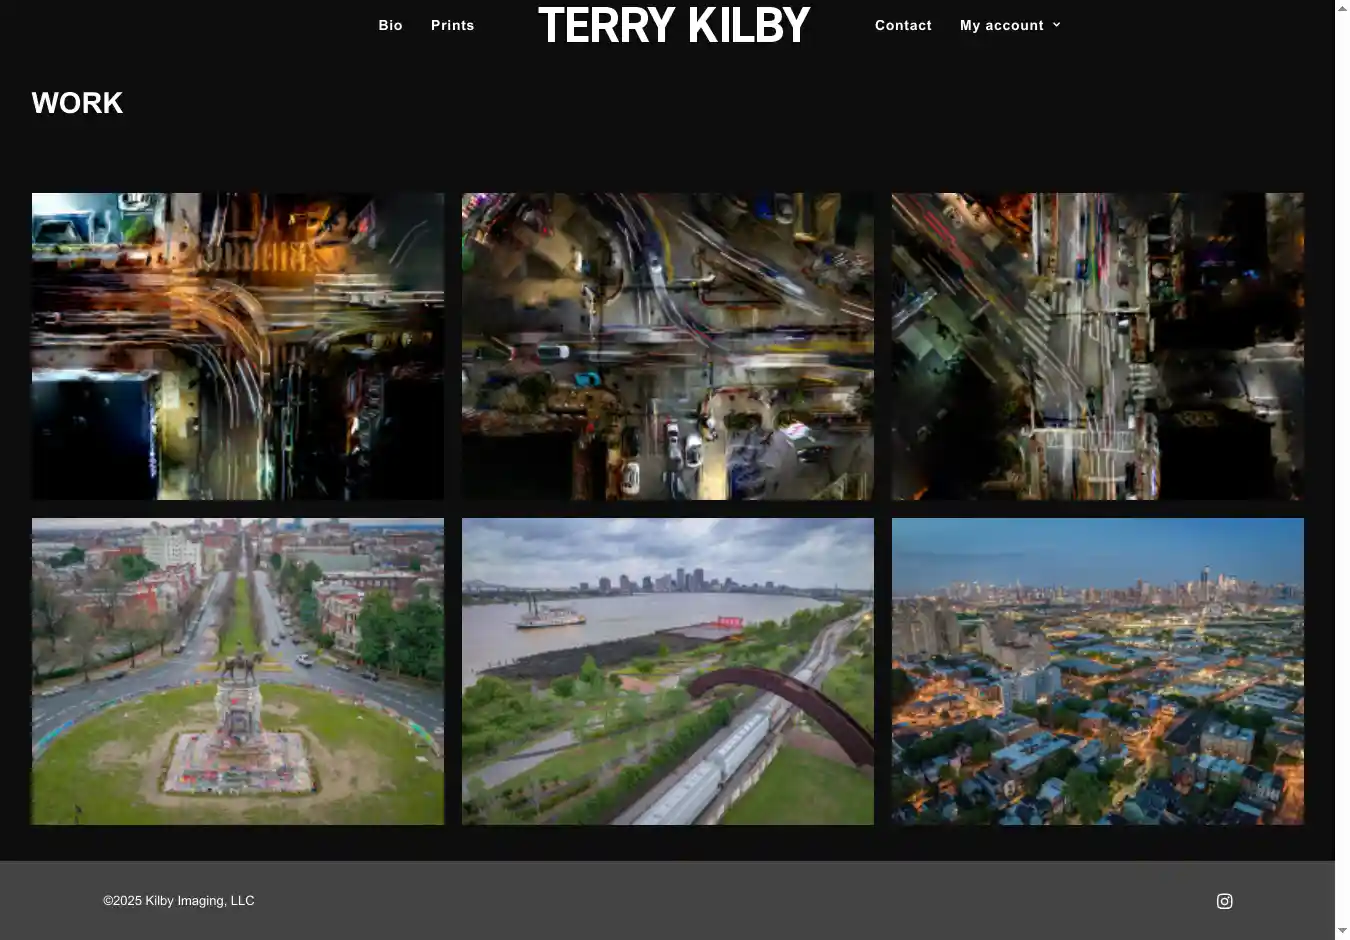Go to the Bio page

[390, 25]
